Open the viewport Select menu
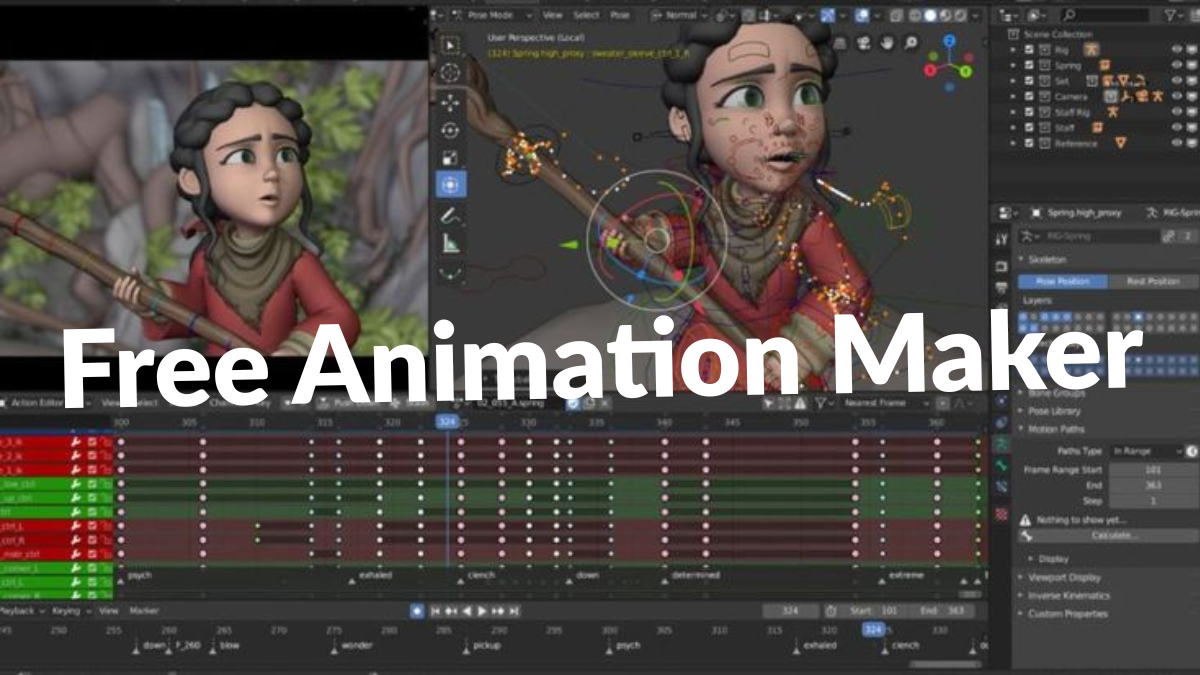This screenshot has width=1200, height=675. (x=587, y=15)
